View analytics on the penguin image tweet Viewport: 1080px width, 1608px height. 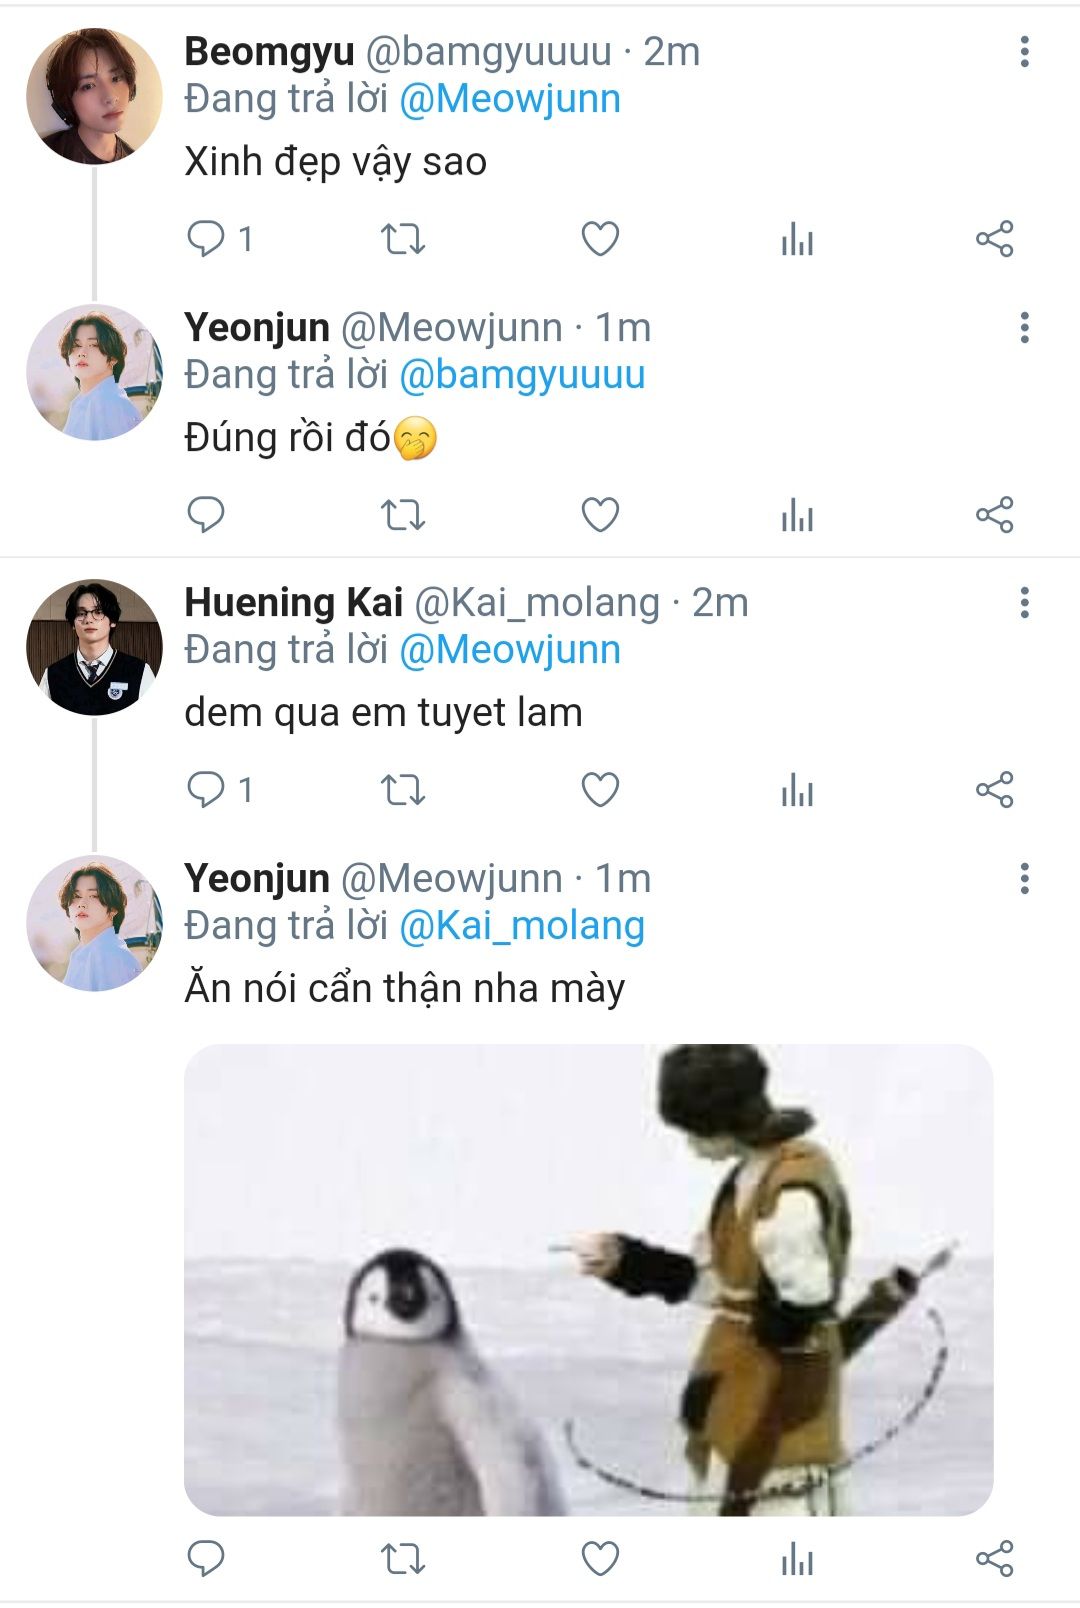tap(797, 1558)
